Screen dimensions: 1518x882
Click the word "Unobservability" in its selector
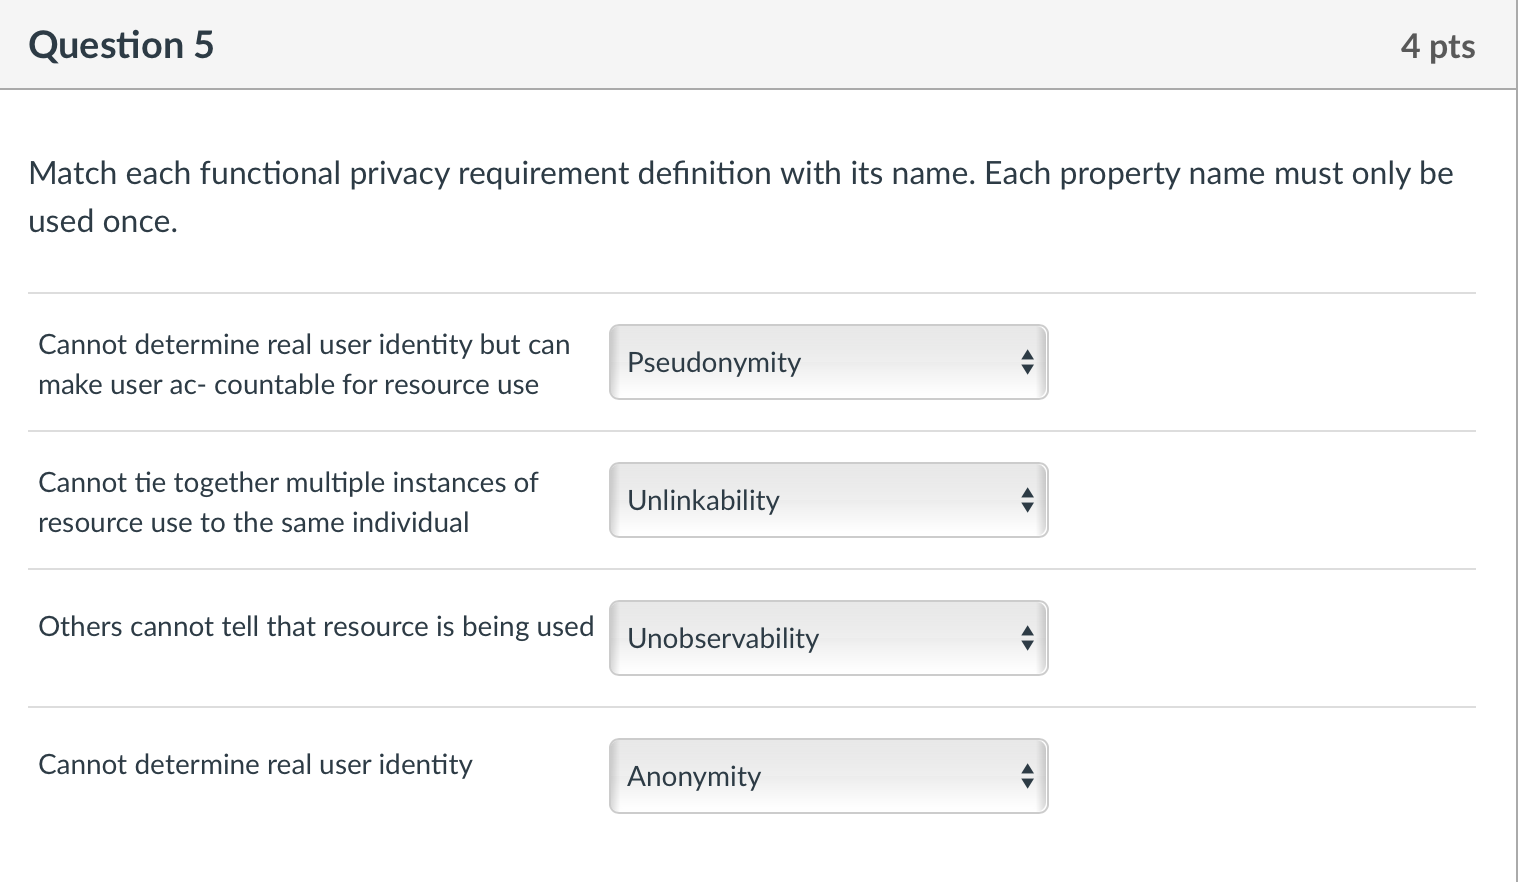coord(723,638)
